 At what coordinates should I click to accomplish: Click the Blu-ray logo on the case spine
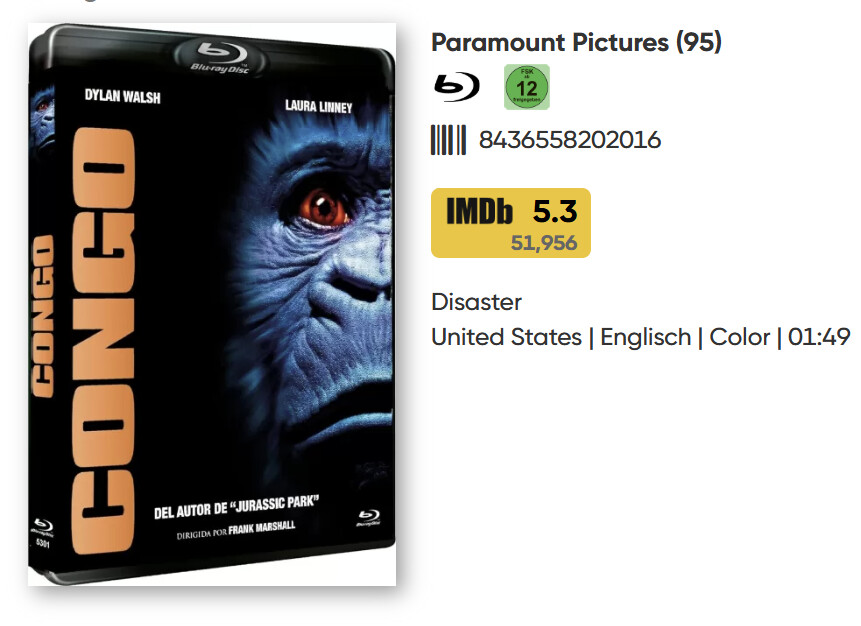click(42, 527)
